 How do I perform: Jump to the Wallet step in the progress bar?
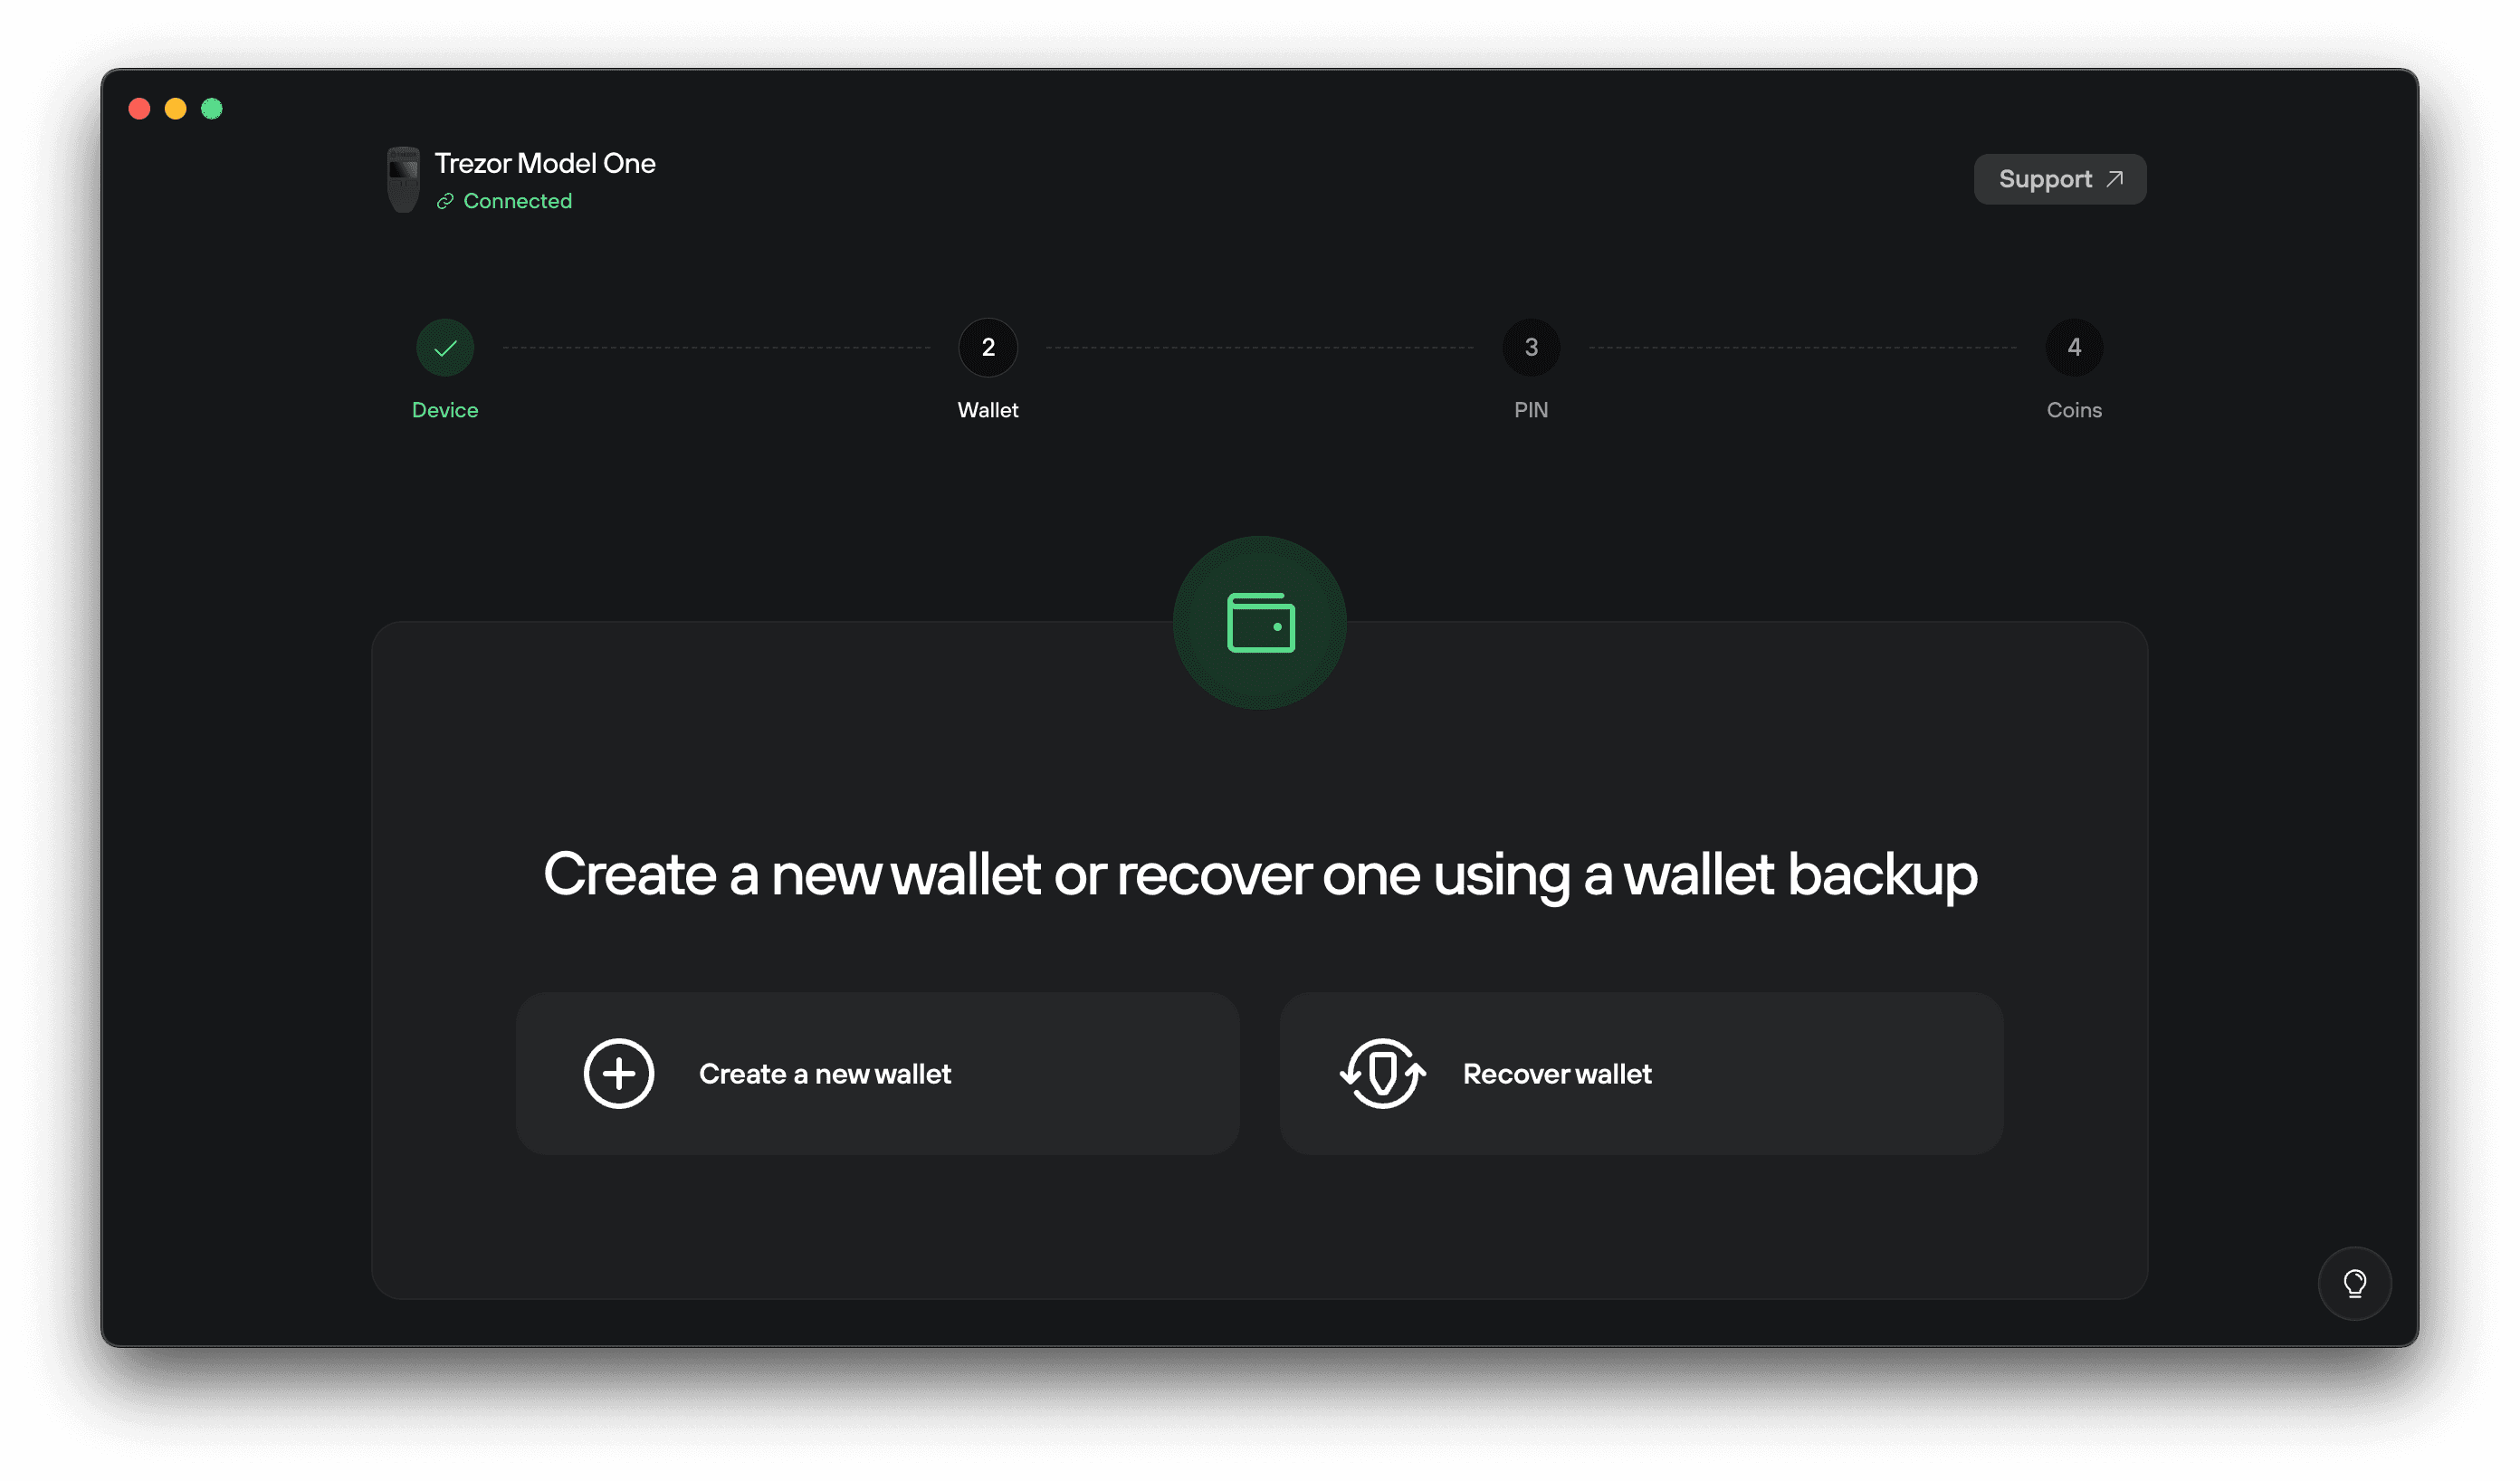[x=987, y=347]
